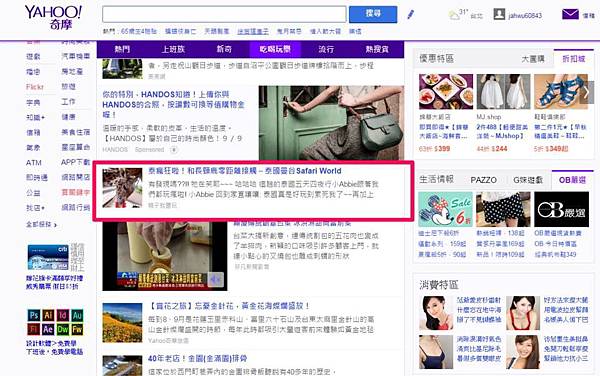
Task: Select the 折扣城 tab in 優惠特區
Action: [574, 59]
